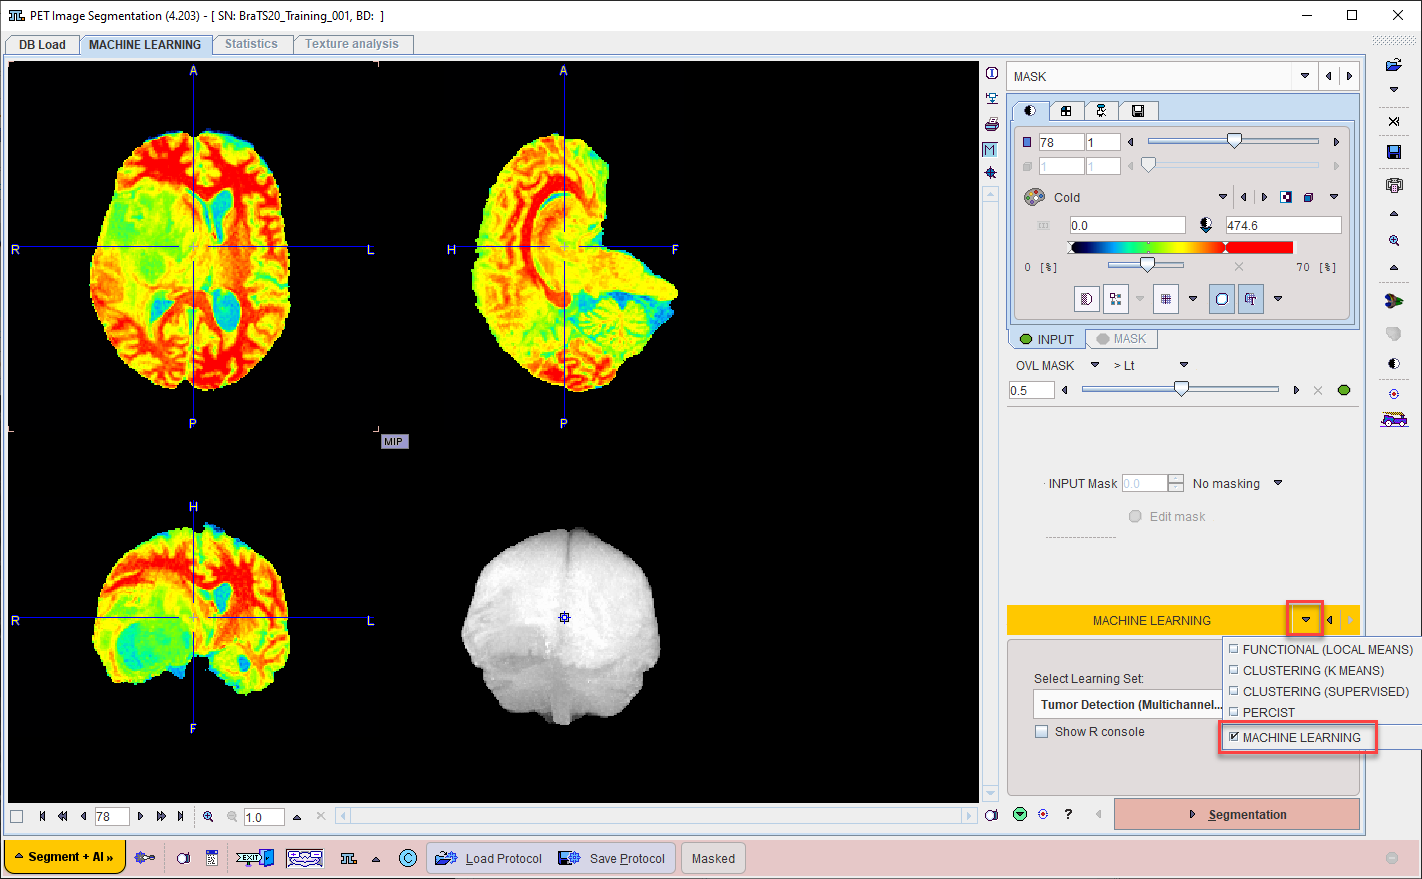
Task: Click the half-moon threshold icon next to 474.6
Action: [x=1206, y=225]
